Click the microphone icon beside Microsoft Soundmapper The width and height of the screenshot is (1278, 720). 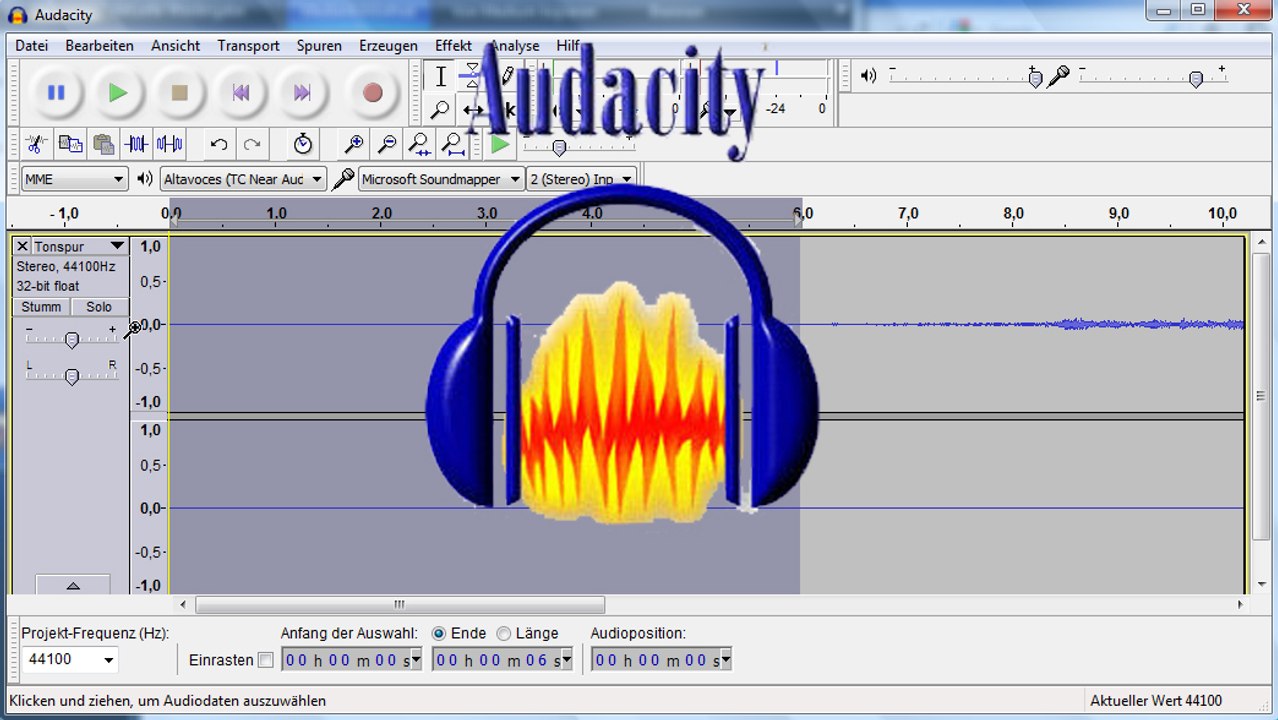(x=343, y=179)
